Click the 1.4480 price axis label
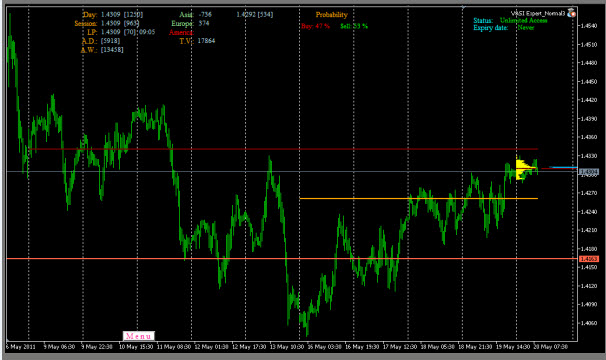This screenshot has width=606, height=360. click(589, 63)
